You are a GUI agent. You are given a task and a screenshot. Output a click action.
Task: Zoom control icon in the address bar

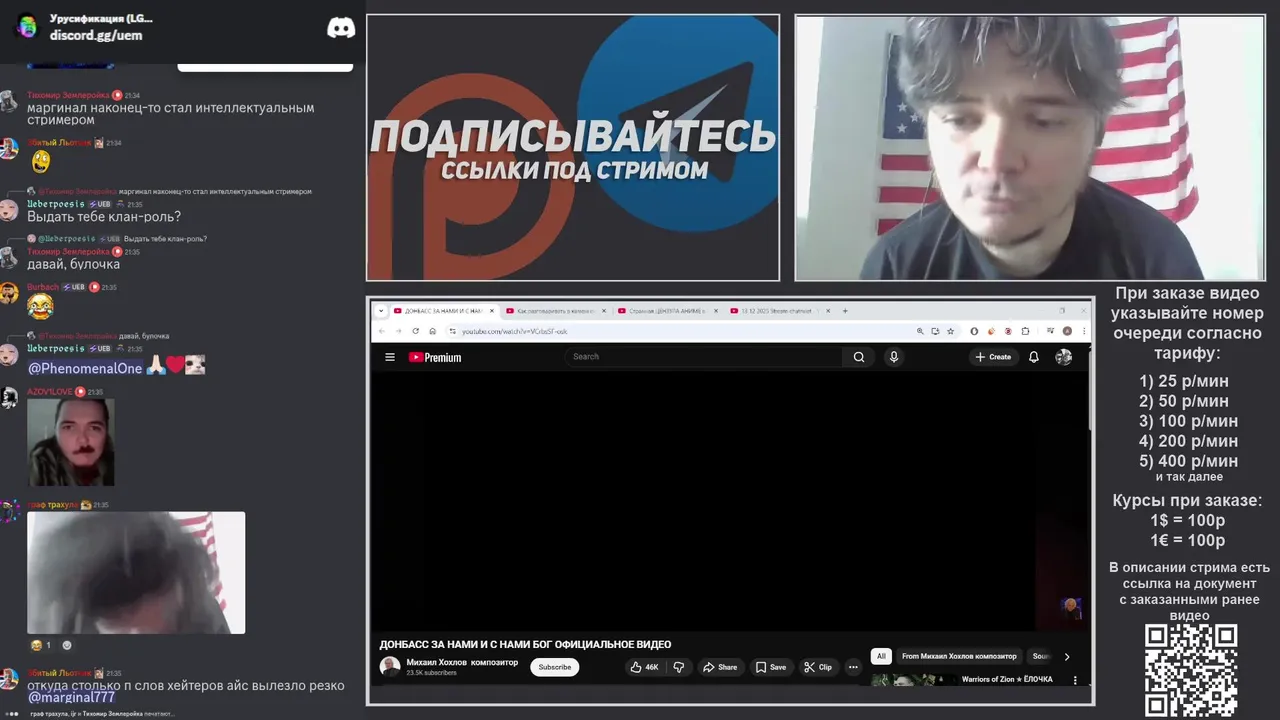920,331
